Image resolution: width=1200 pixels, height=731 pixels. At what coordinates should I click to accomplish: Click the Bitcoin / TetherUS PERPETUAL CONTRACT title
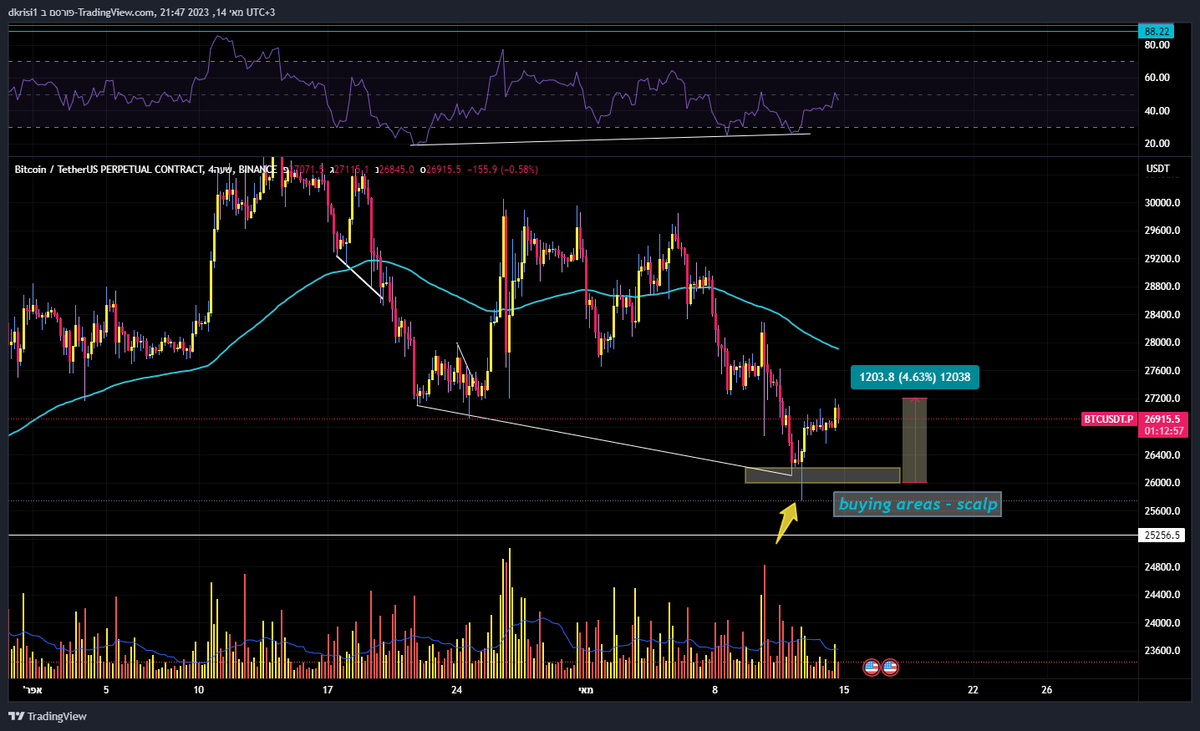click(107, 170)
